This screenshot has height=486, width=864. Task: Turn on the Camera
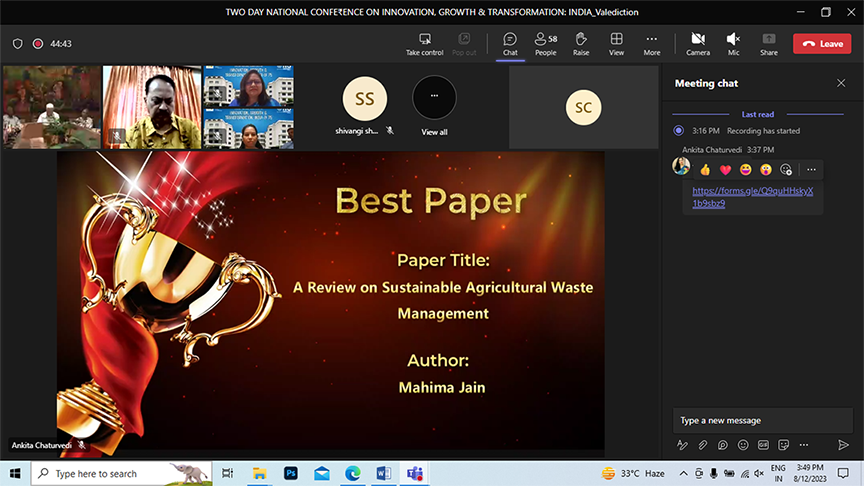tap(697, 43)
